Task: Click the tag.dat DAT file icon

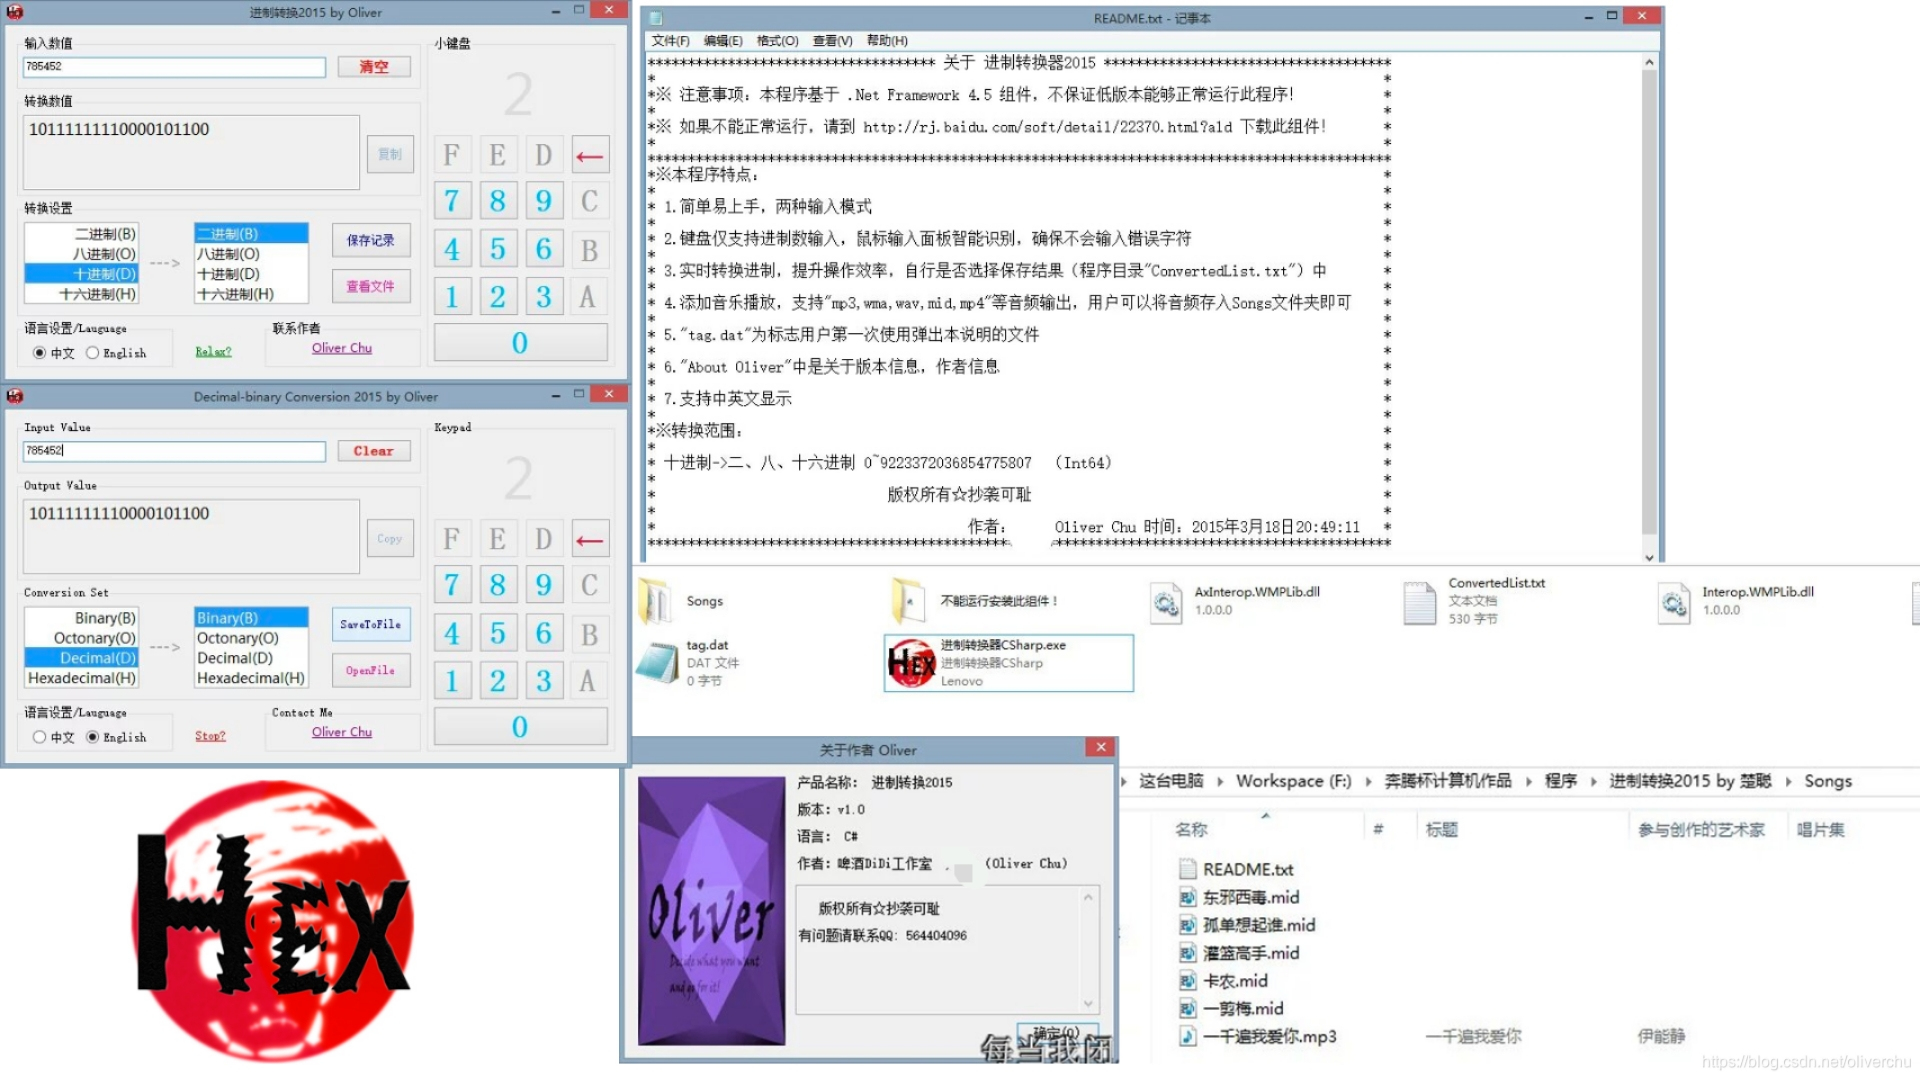Action: 659,662
